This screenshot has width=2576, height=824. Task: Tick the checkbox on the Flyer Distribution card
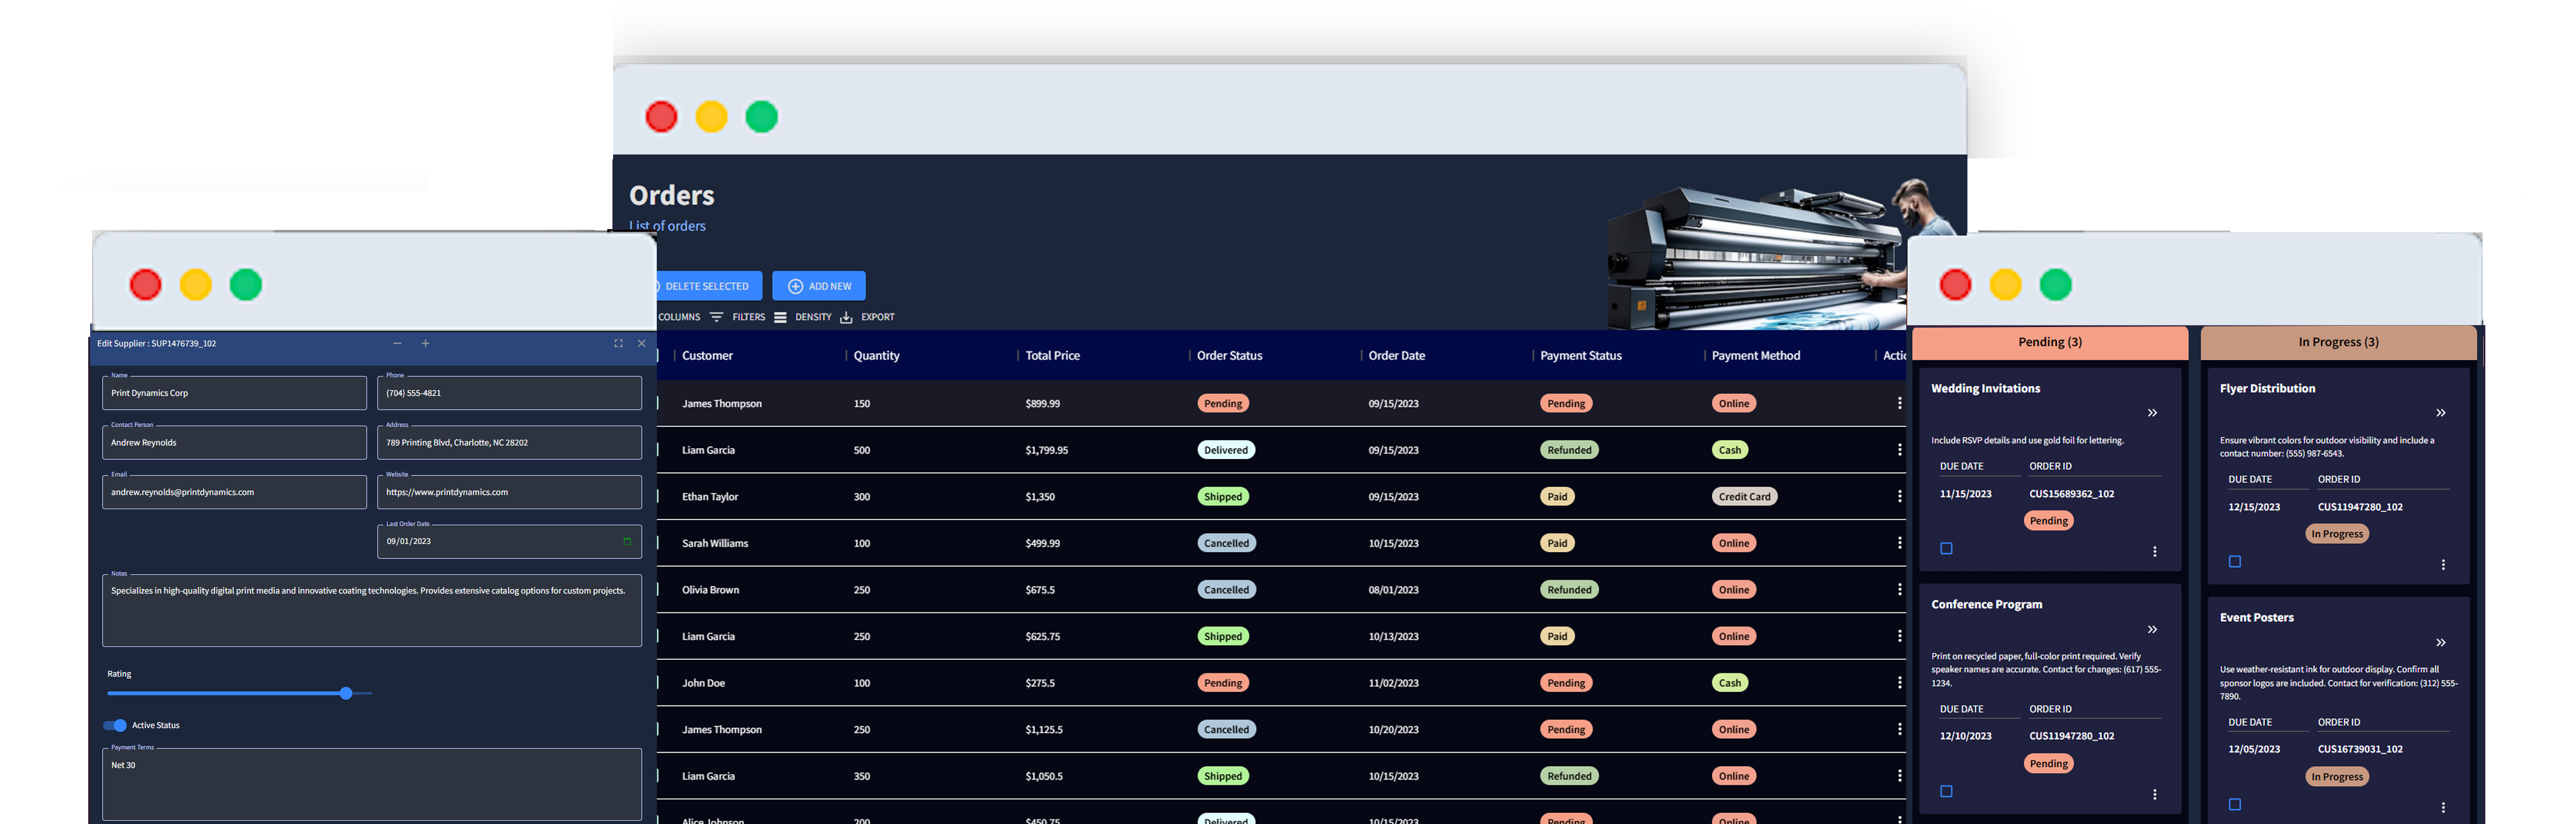(x=2236, y=561)
